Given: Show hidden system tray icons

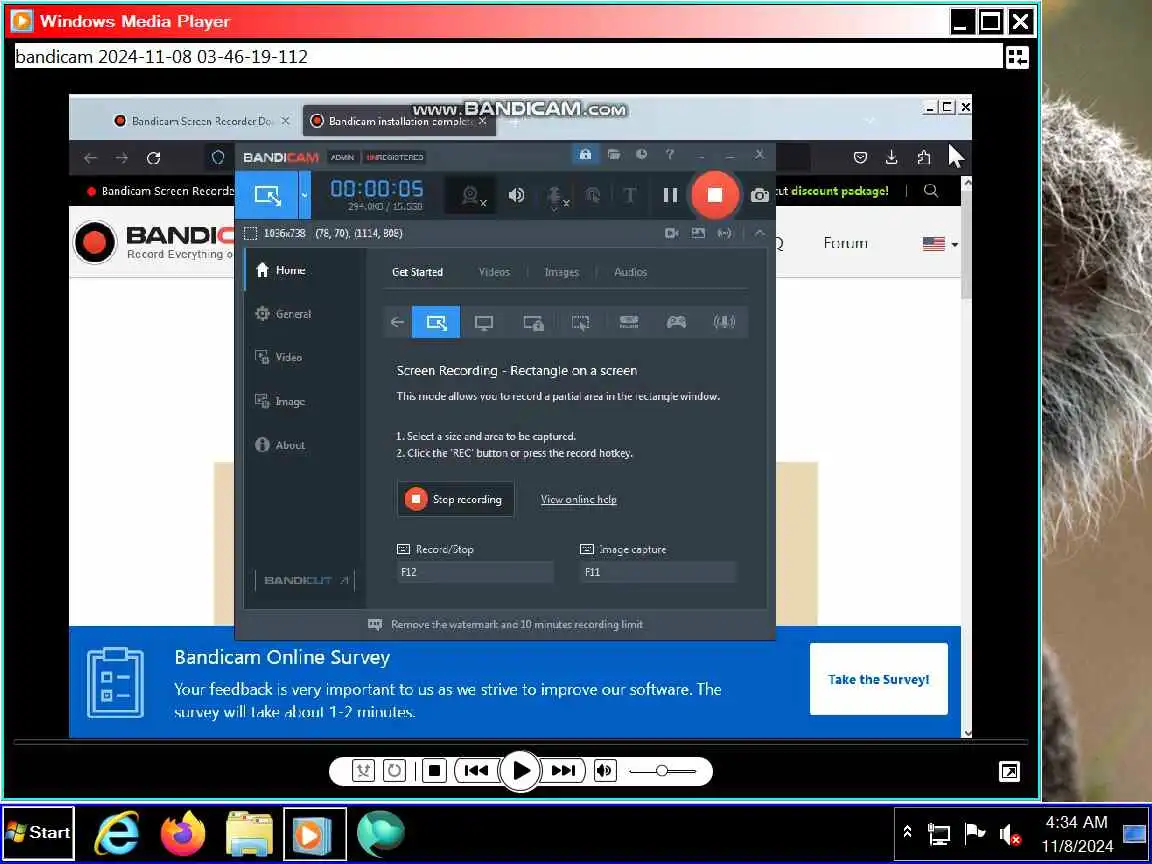Looking at the screenshot, I should point(907,832).
